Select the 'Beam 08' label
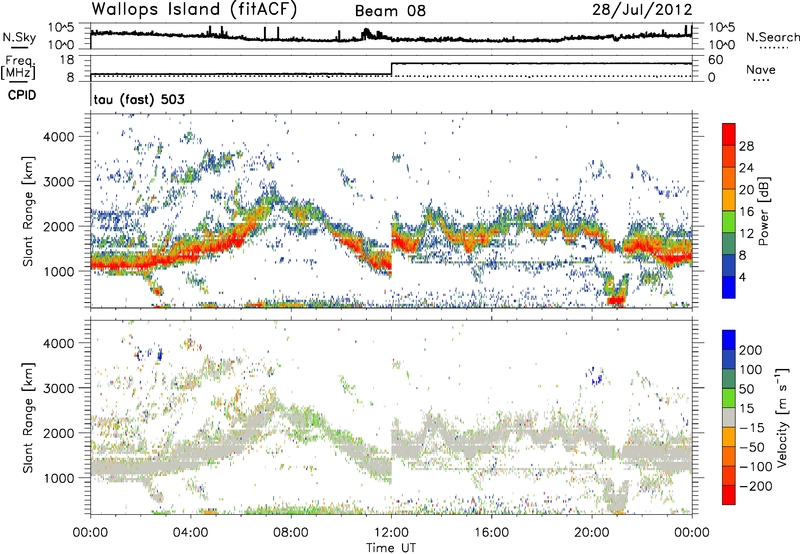The height and width of the screenshot is (554, 800). pos(390,11)
